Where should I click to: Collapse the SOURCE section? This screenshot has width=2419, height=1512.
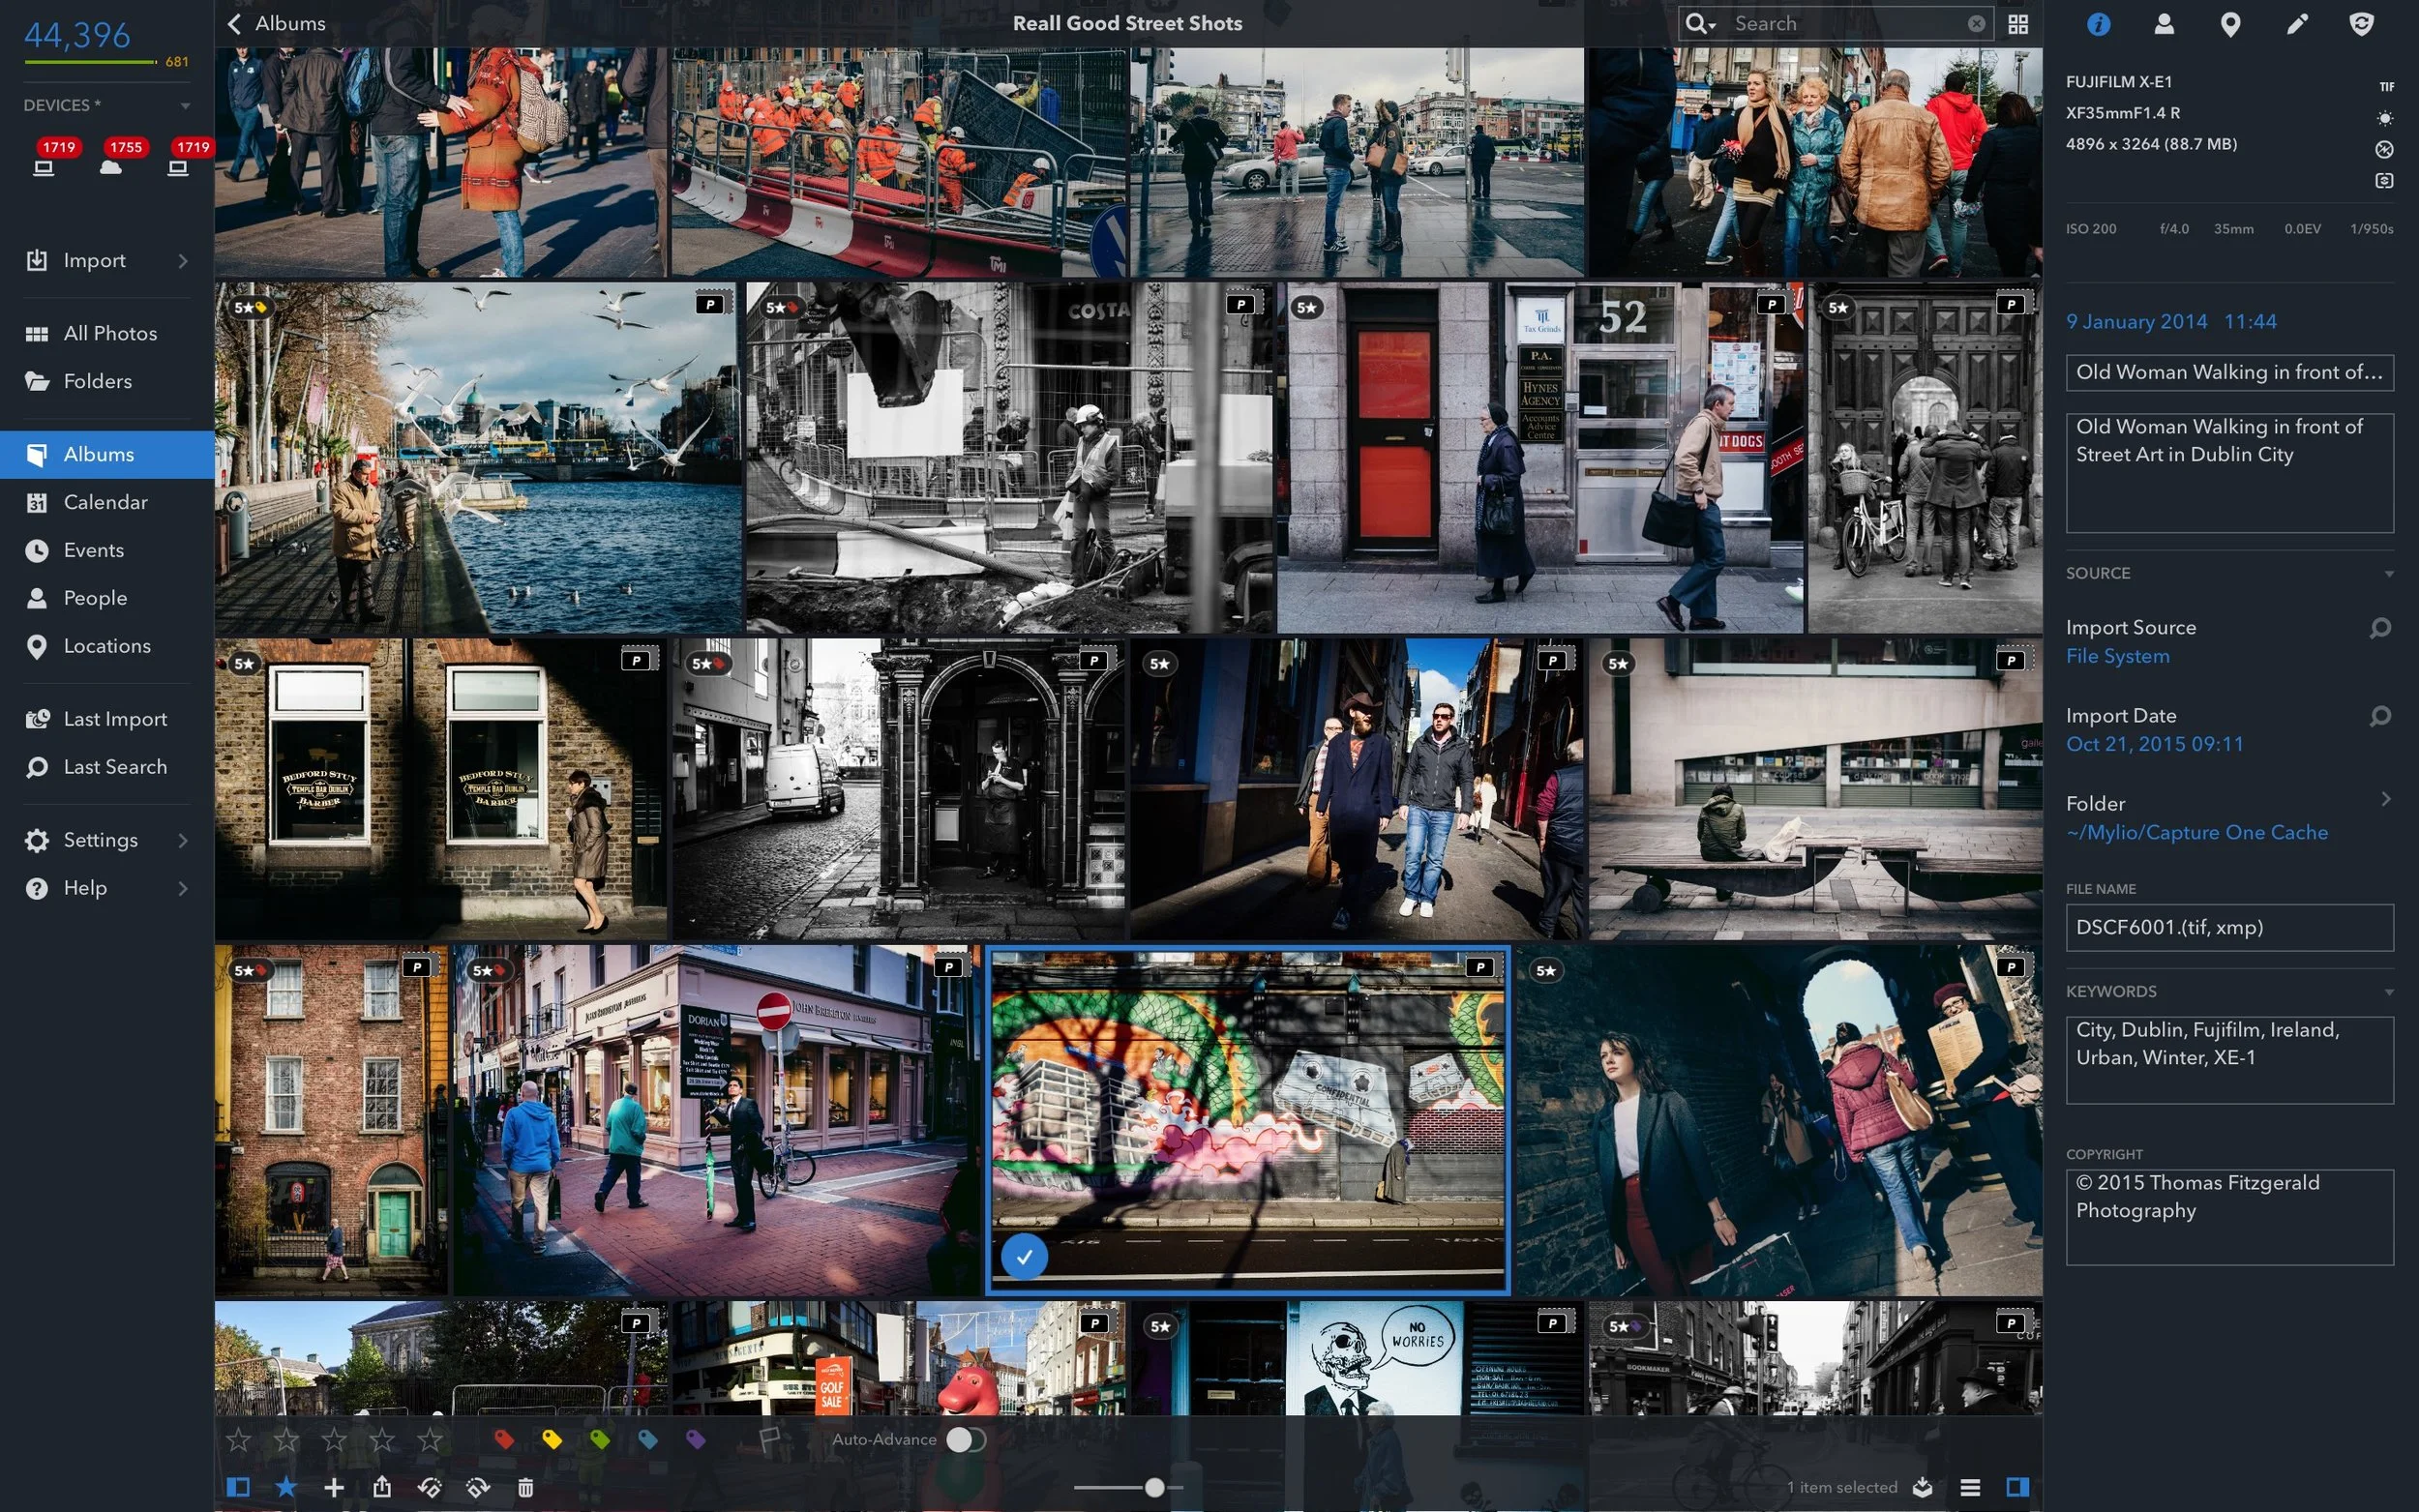2388,574
